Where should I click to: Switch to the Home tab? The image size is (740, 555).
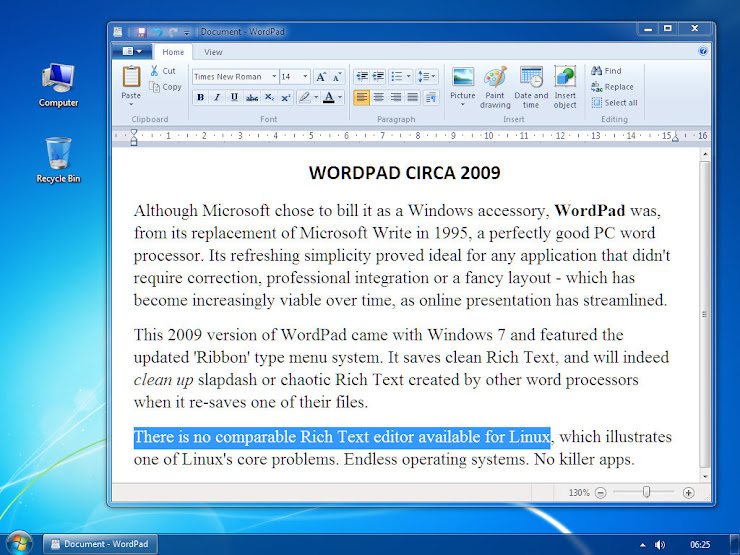point(173,52)
